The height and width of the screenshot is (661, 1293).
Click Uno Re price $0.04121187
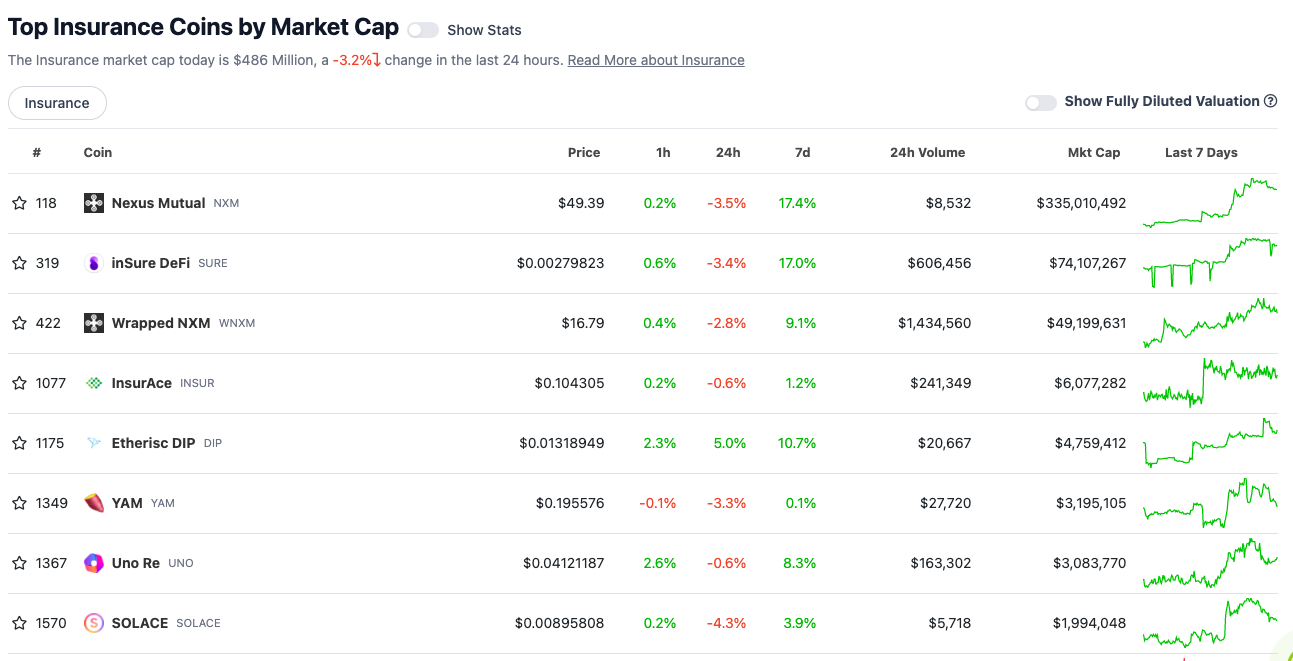(563, 563)
